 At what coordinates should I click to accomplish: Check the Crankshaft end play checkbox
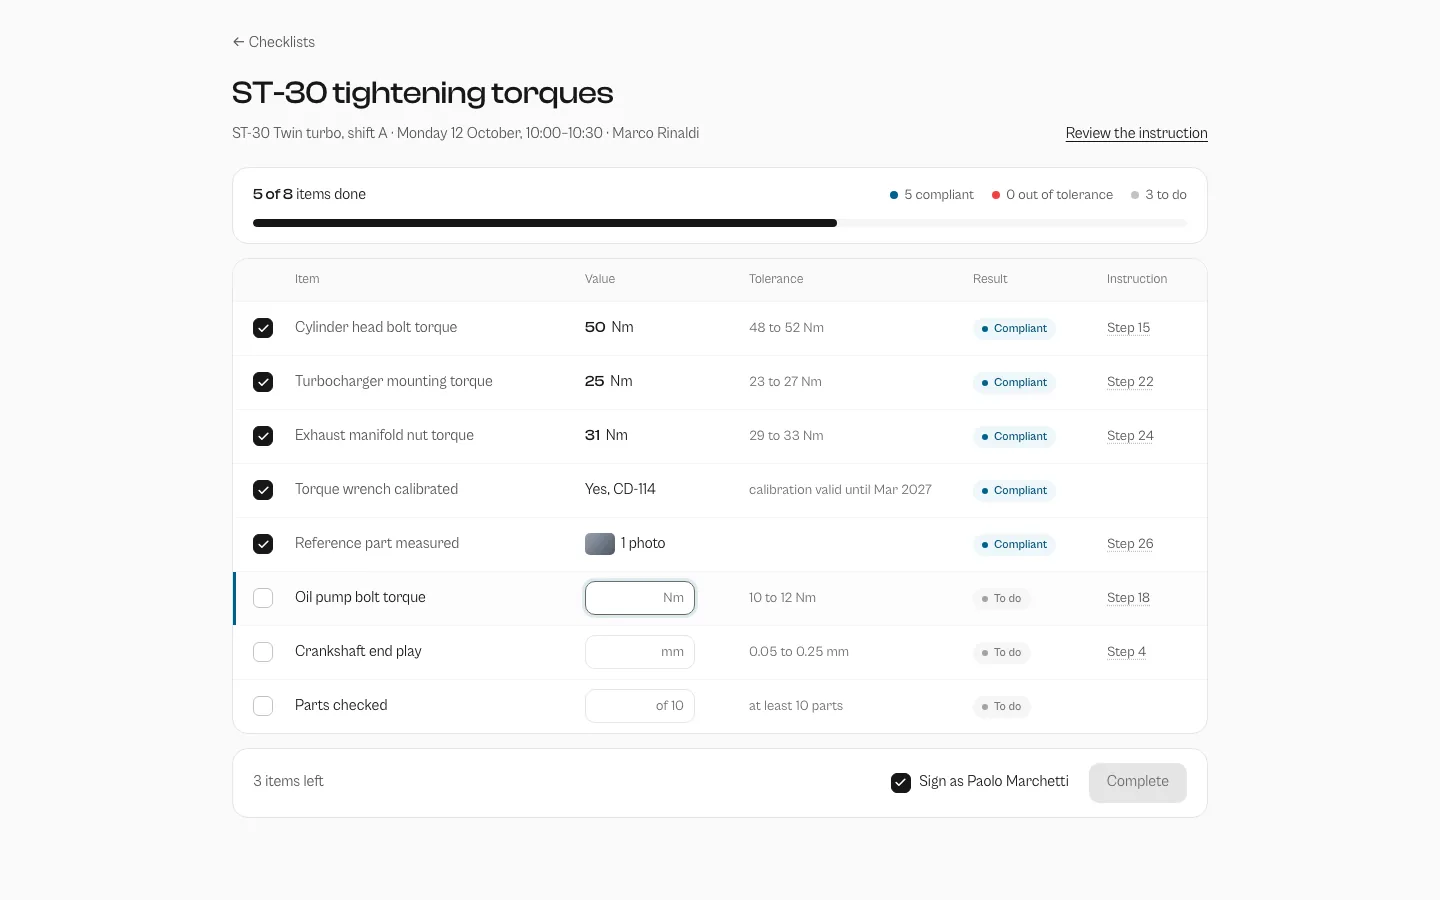[263, 652]
